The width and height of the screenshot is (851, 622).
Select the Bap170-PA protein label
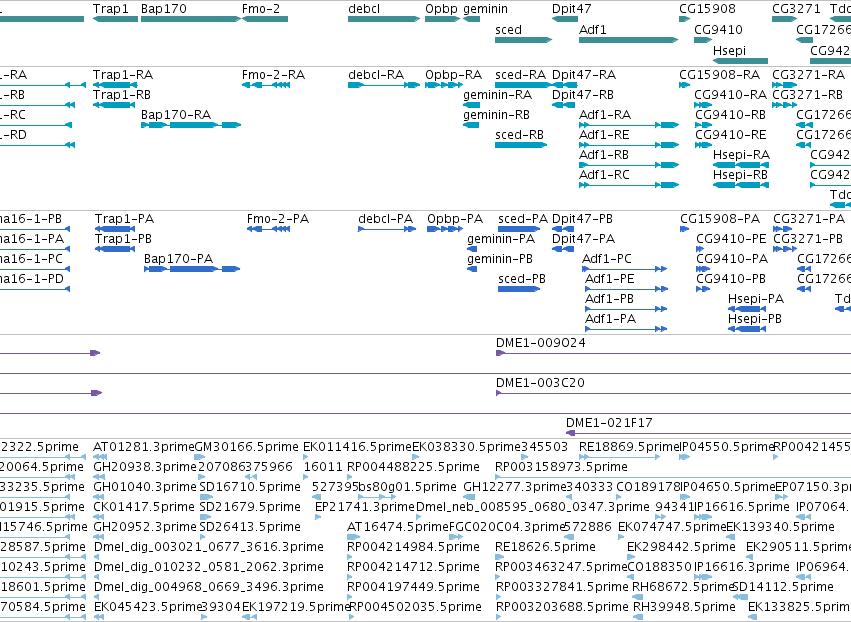point(178,259)
